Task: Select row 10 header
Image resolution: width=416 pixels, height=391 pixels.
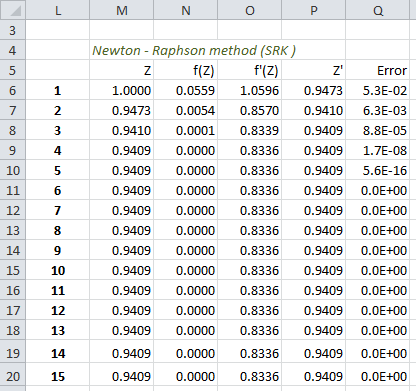Action: point(13,170)
